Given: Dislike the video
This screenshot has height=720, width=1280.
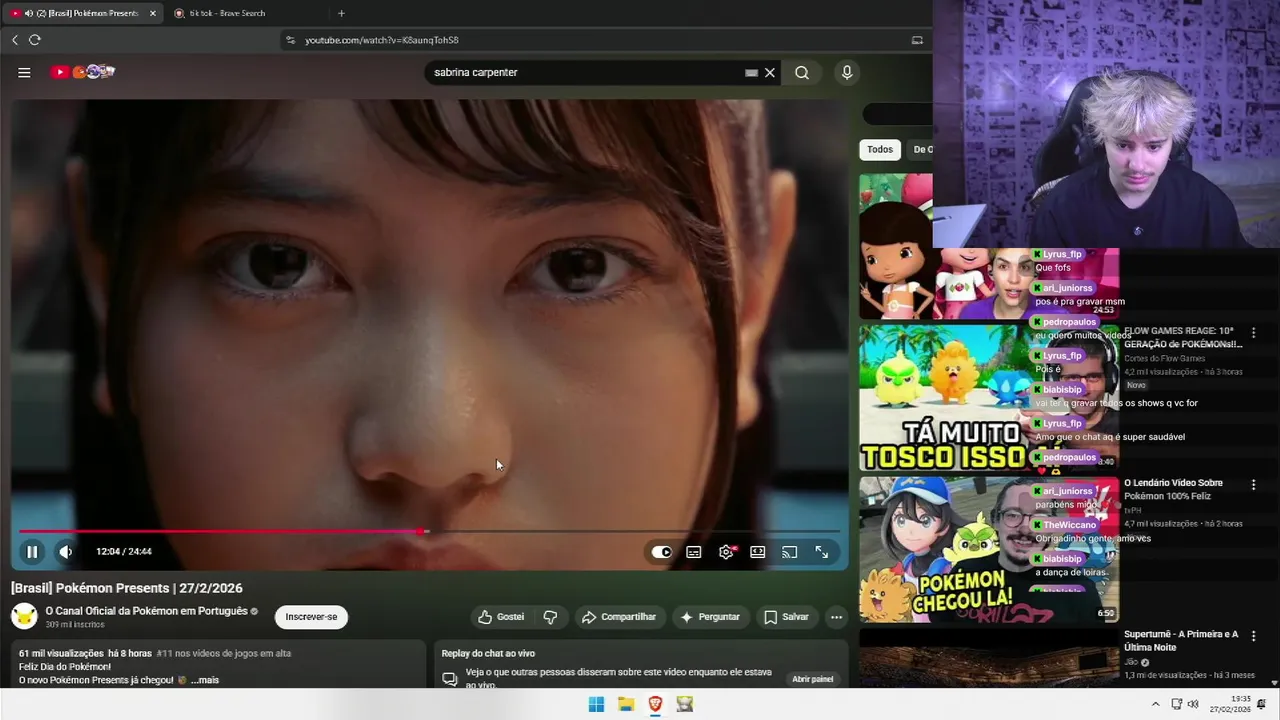Looking at the screenshot, I should 550,617.
